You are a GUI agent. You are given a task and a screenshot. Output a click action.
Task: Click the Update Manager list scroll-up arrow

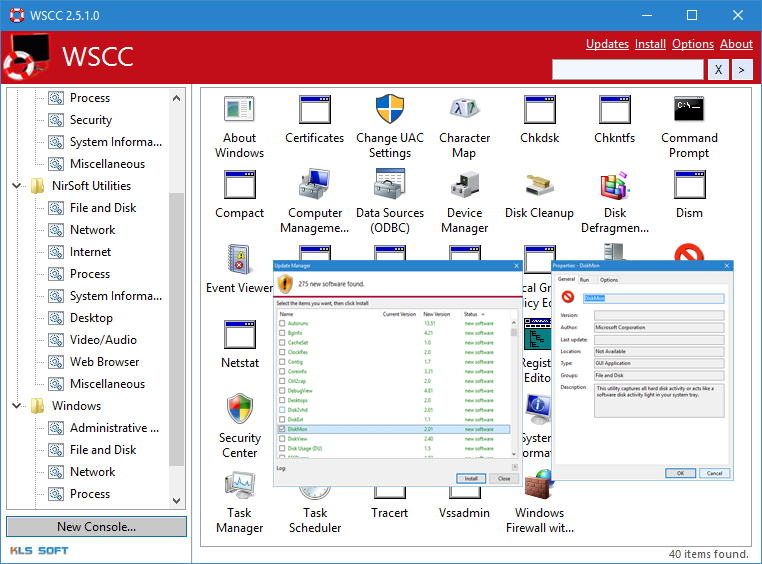pyautogui.click(x=514, y=323)
